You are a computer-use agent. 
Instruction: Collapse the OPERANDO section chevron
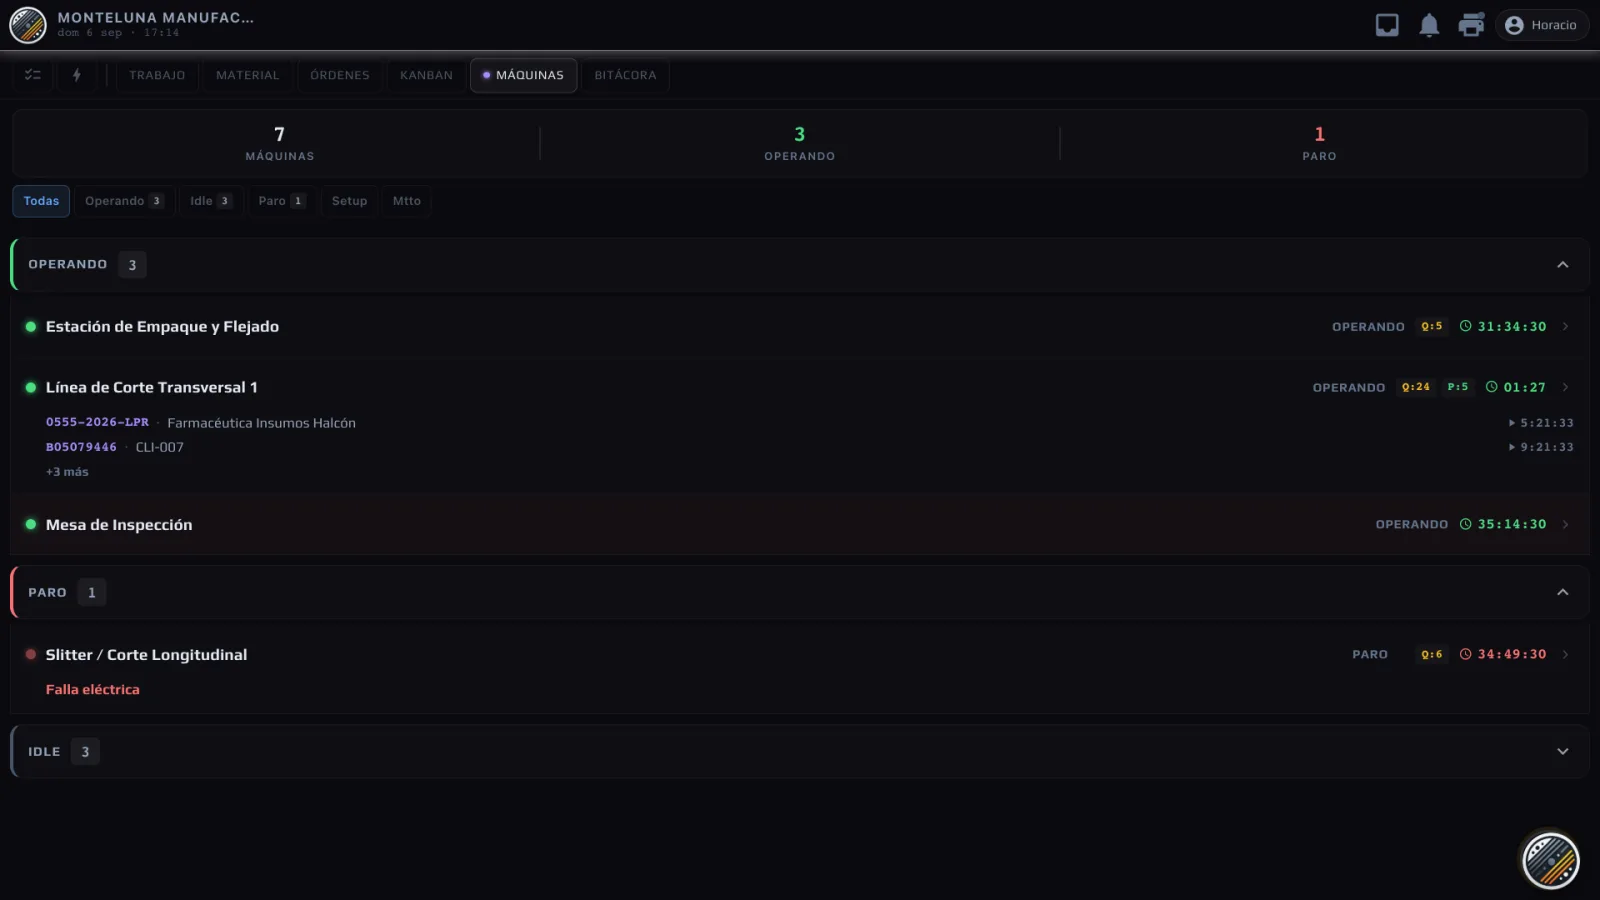pos(1563,265)
